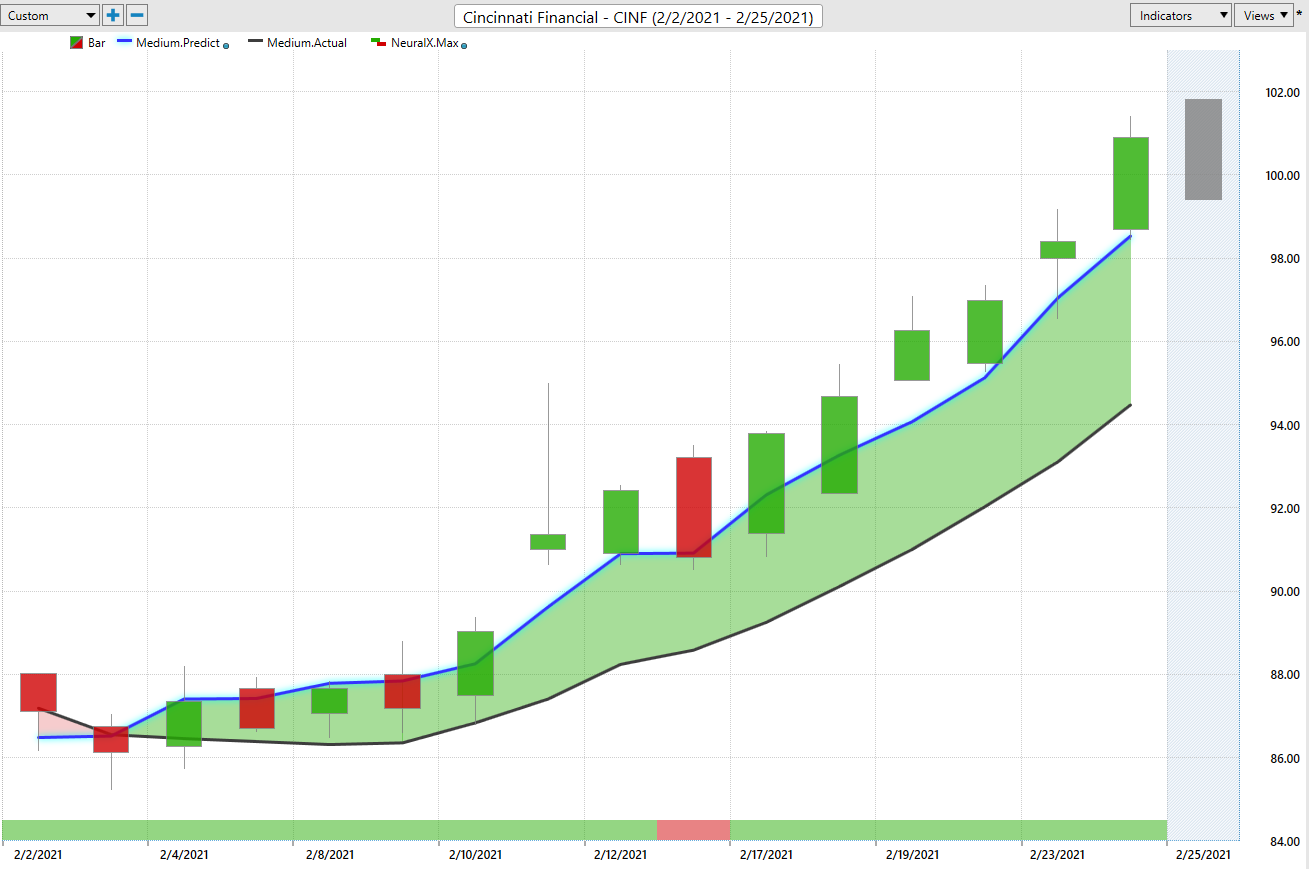Click the 96.00 price axis label

(x=1283, y=342)
